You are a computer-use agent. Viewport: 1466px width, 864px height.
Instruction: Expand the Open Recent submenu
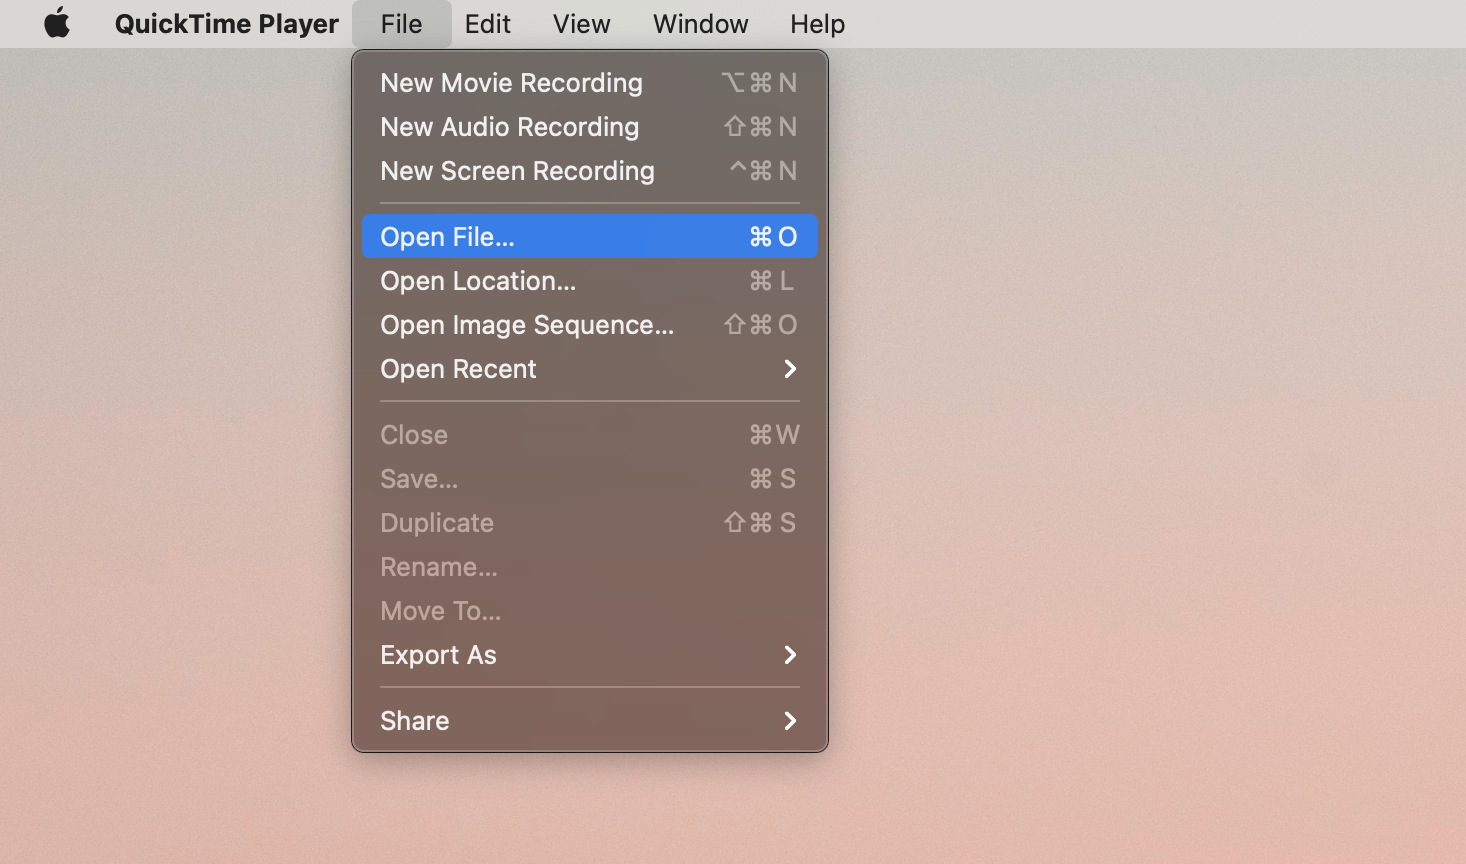458,369
